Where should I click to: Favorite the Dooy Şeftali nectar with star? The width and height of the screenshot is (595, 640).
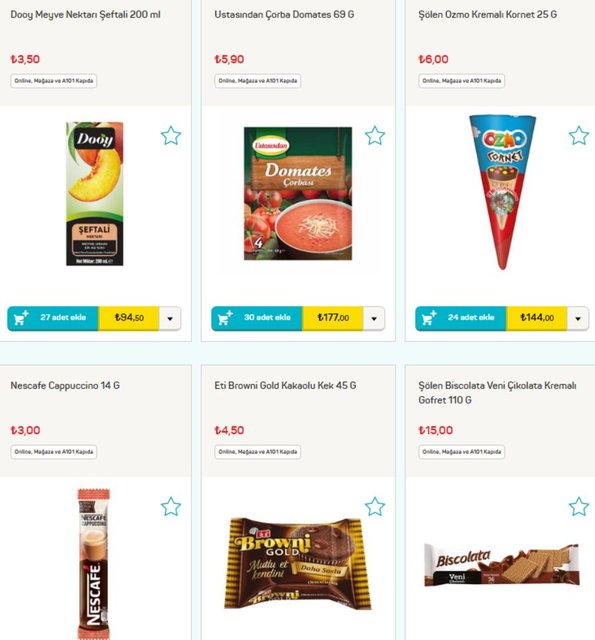tap(171, 136)
